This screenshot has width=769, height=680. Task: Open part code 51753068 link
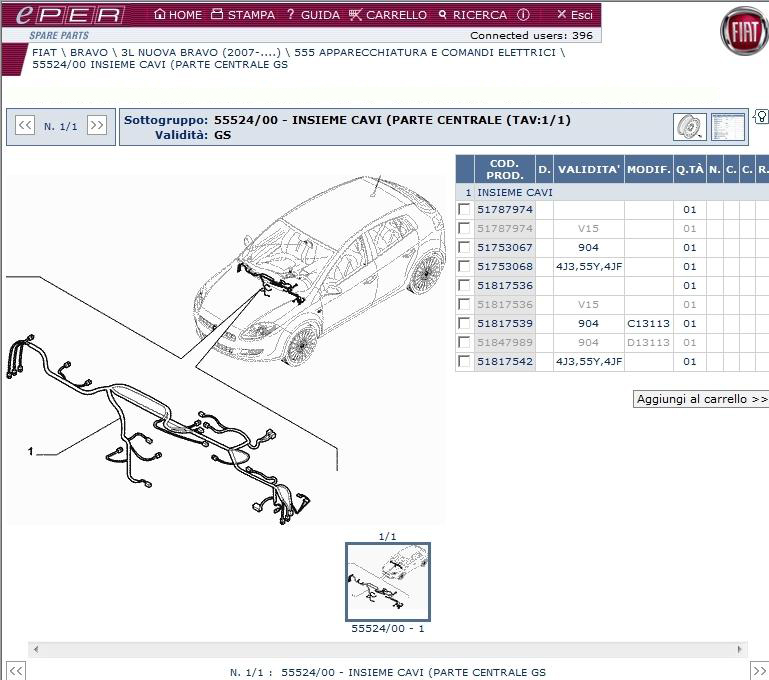[504, 267]
